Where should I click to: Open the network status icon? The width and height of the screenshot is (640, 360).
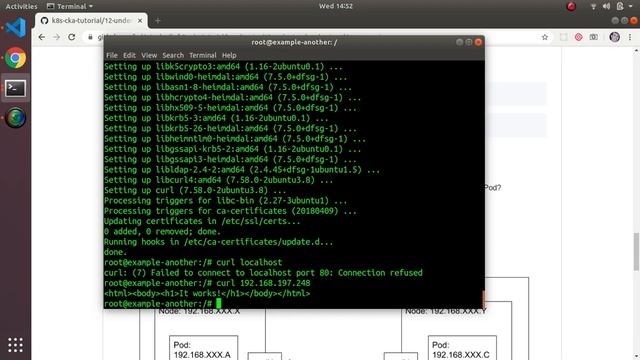(593, 6)
